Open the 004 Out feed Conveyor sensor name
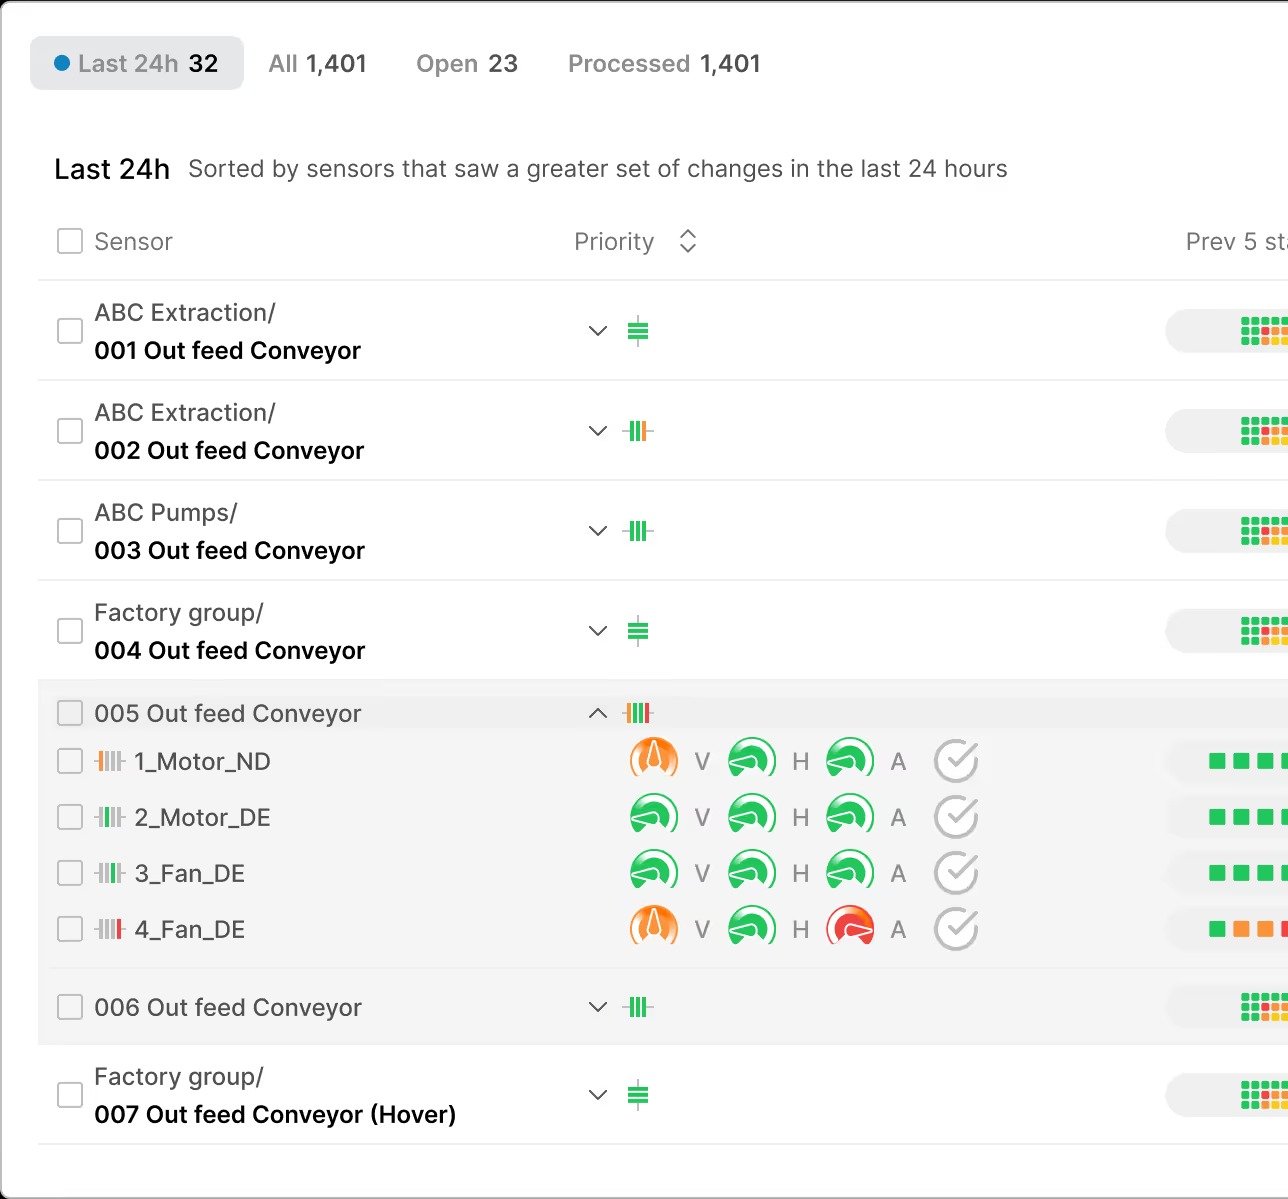The height and width of the screenshot is (1199, 1288). coord(229,651)
